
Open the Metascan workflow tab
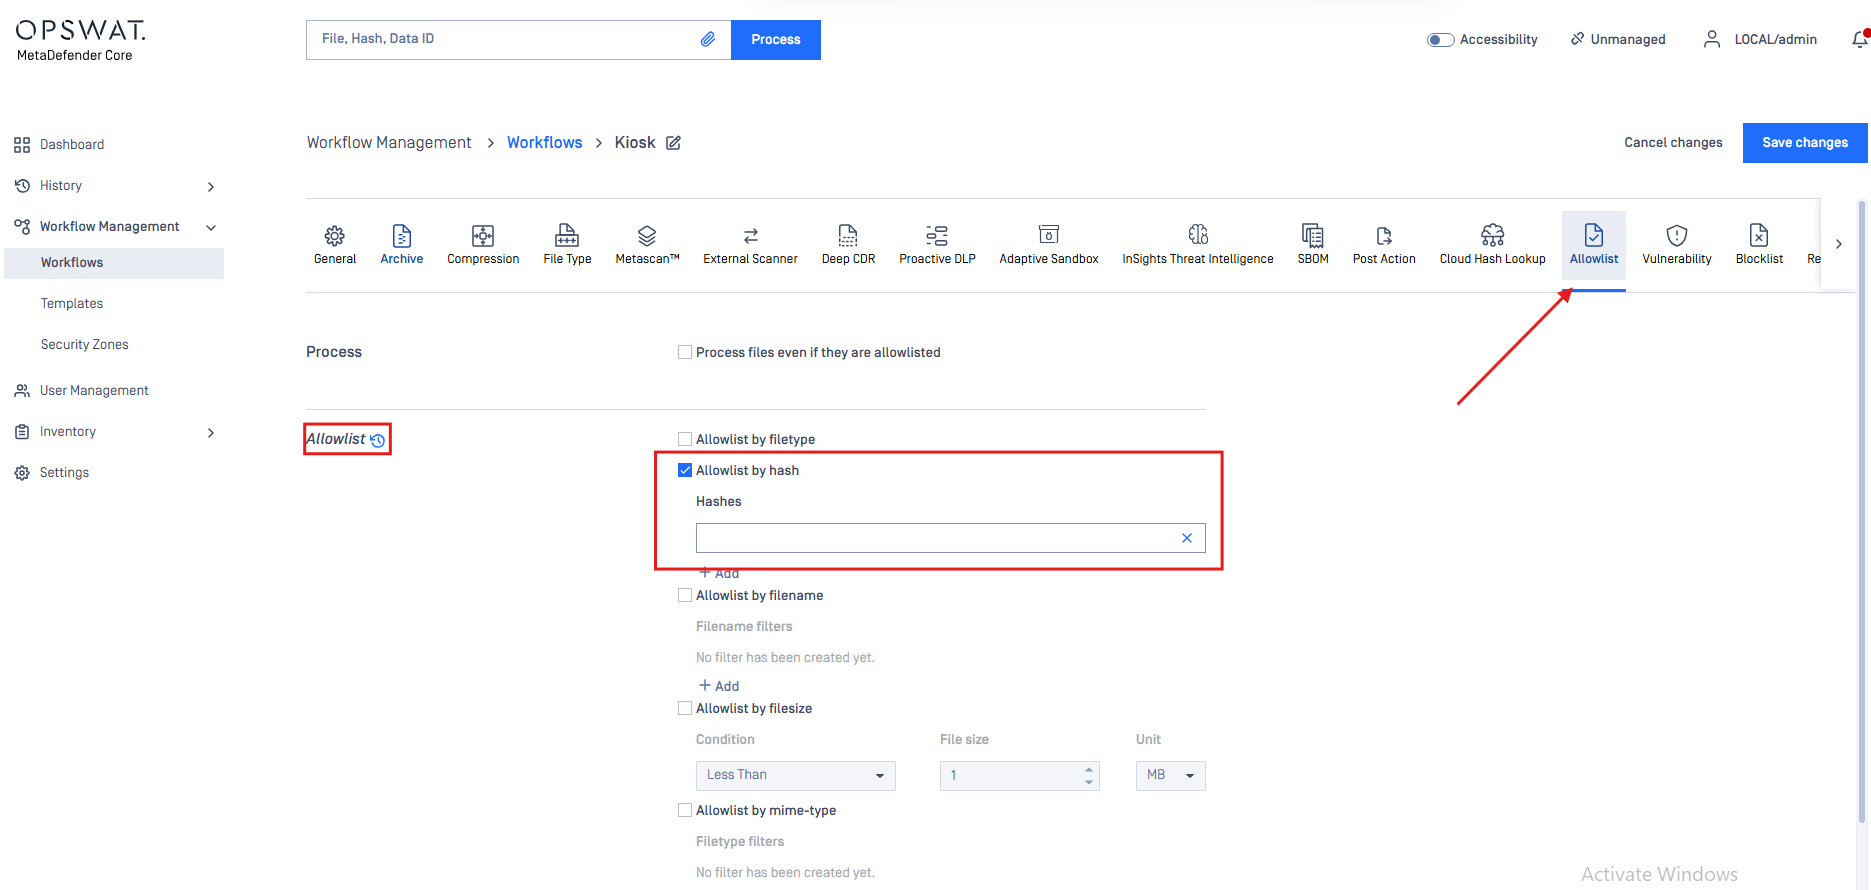(x=647, y=245)
